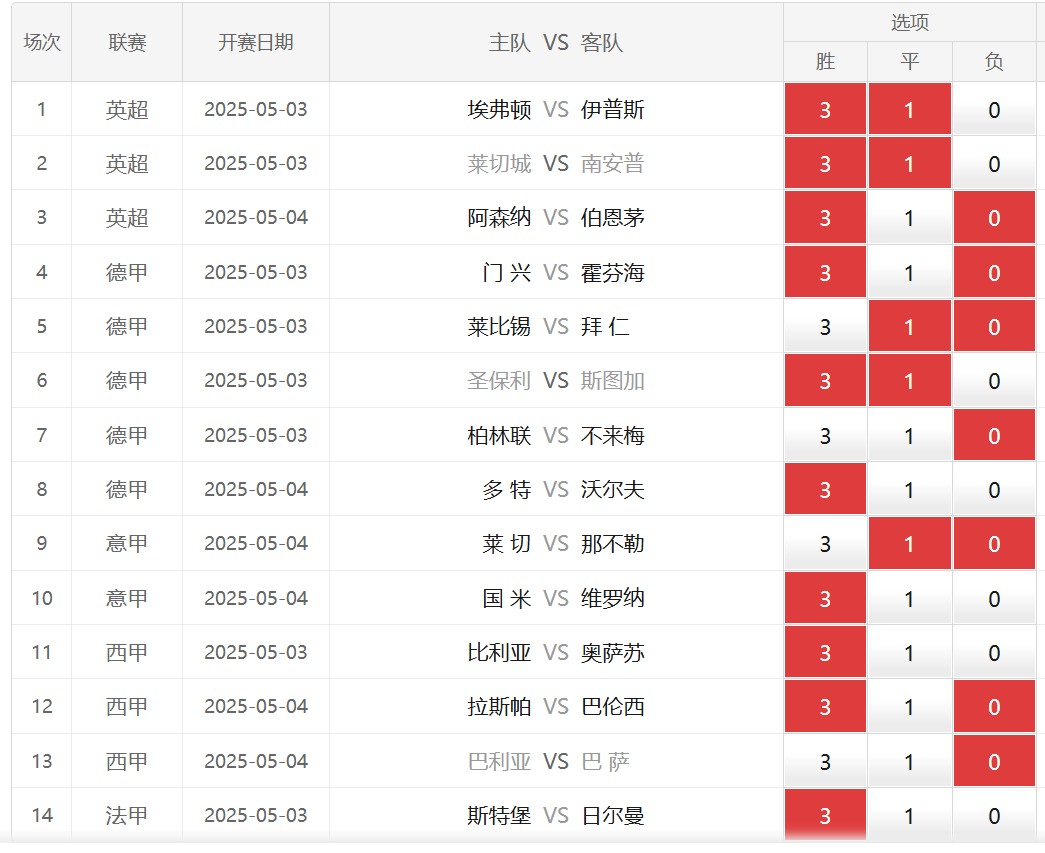This screenshot has width=1045, height=853.
Task: Deselect draw option 1 for 埃弗顿 VS 伊普斯
Action: pyautogui.click(x=910, y=109)
